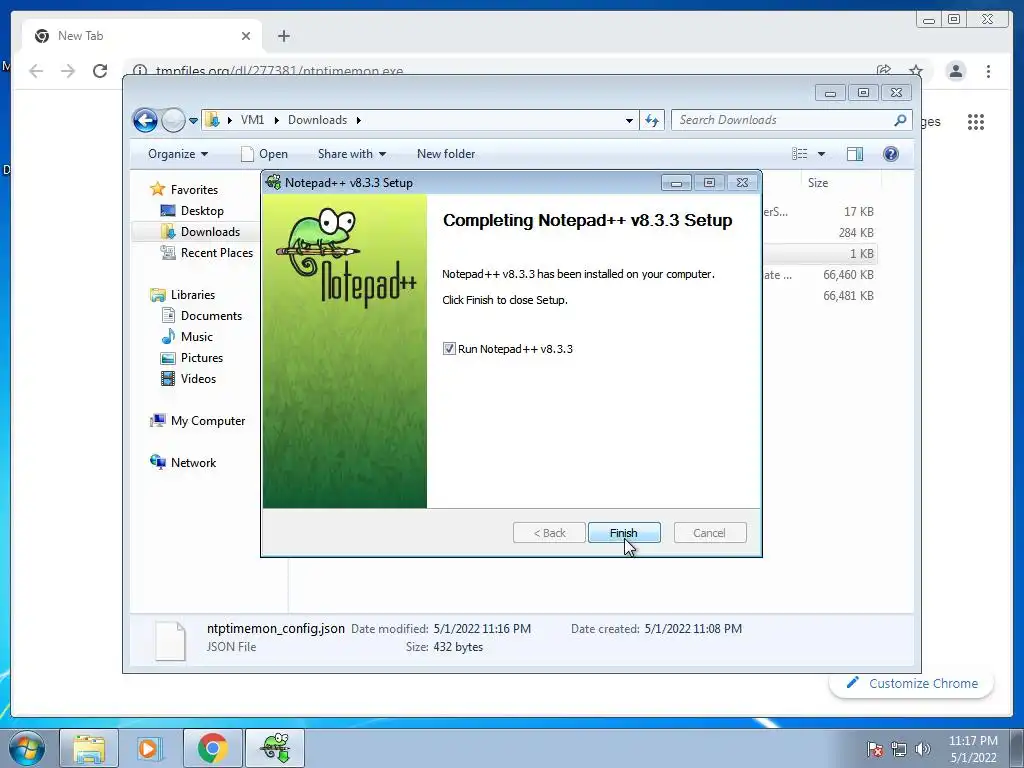Click Explorer back navigation arrow
1024x768 pixels.
point(145,120)
